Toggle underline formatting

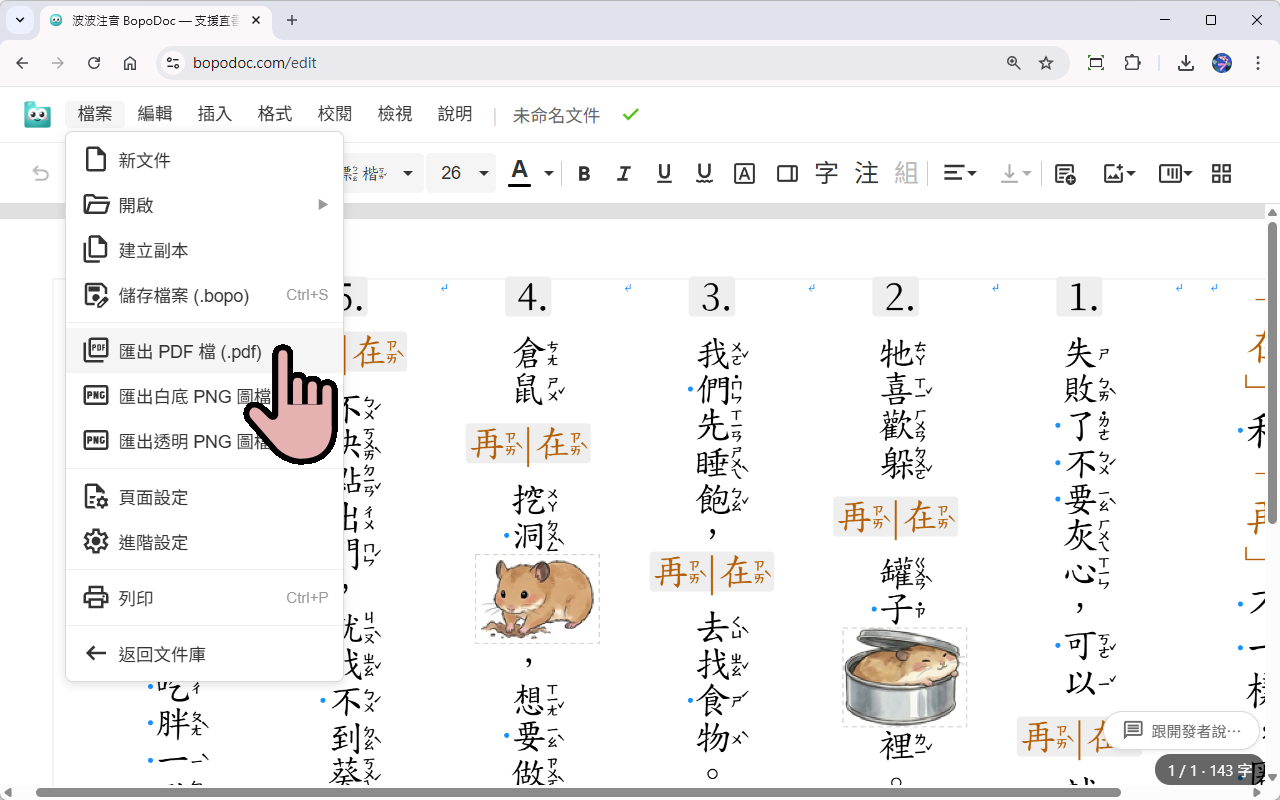pos(664,173)
